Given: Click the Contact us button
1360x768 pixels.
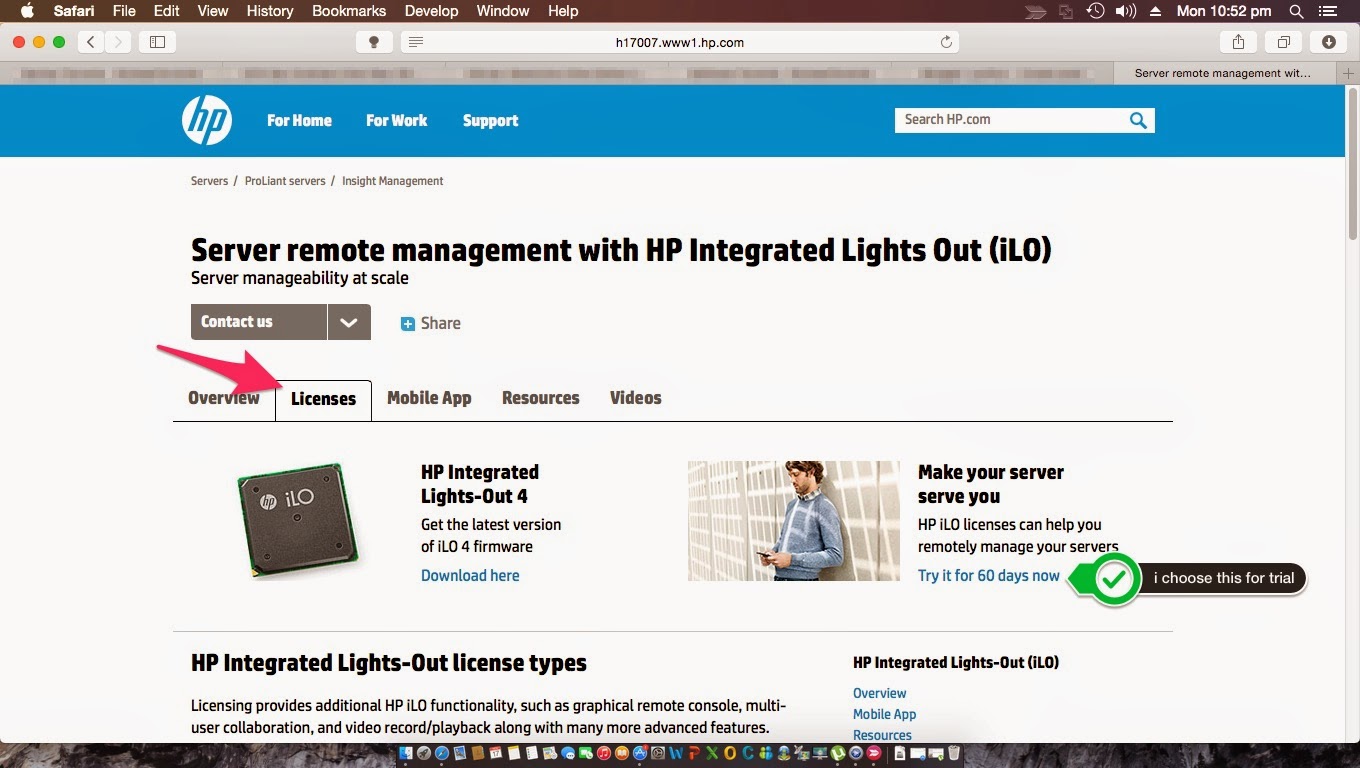Looking at the screenshot, I should (259, 322).
